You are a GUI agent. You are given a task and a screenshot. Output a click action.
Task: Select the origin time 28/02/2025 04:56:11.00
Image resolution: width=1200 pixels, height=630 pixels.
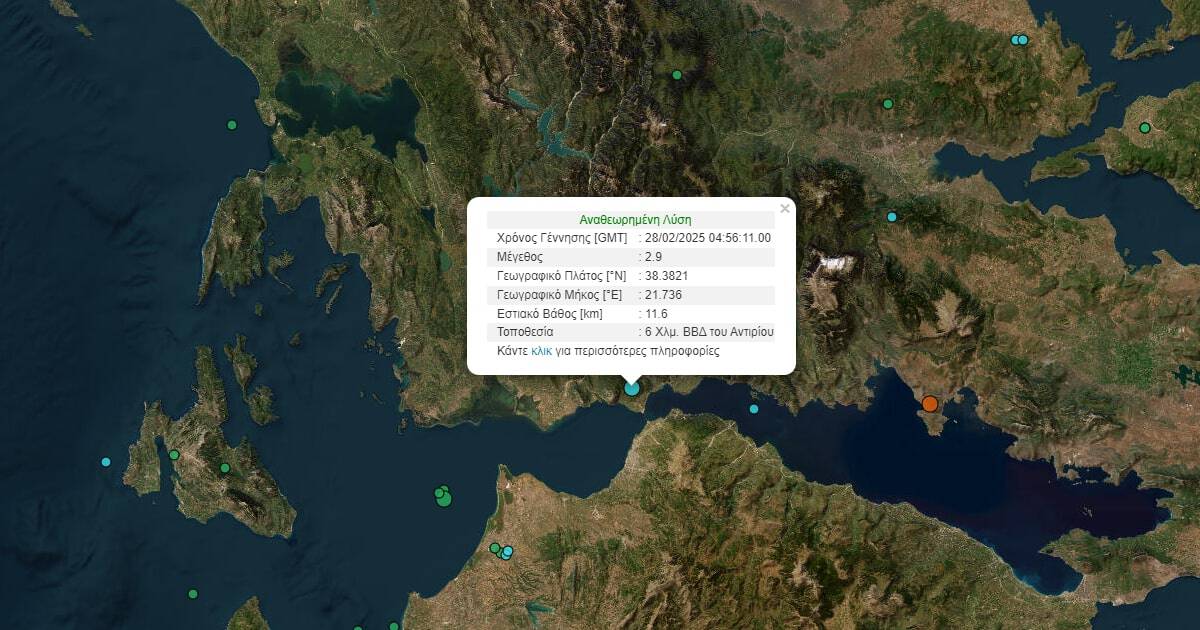tap(708, 238)
